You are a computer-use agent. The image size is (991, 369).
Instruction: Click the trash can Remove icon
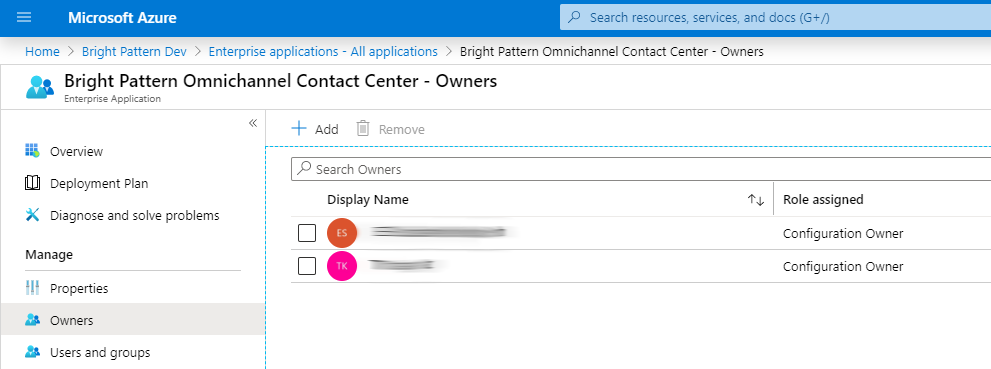[363, 129]
